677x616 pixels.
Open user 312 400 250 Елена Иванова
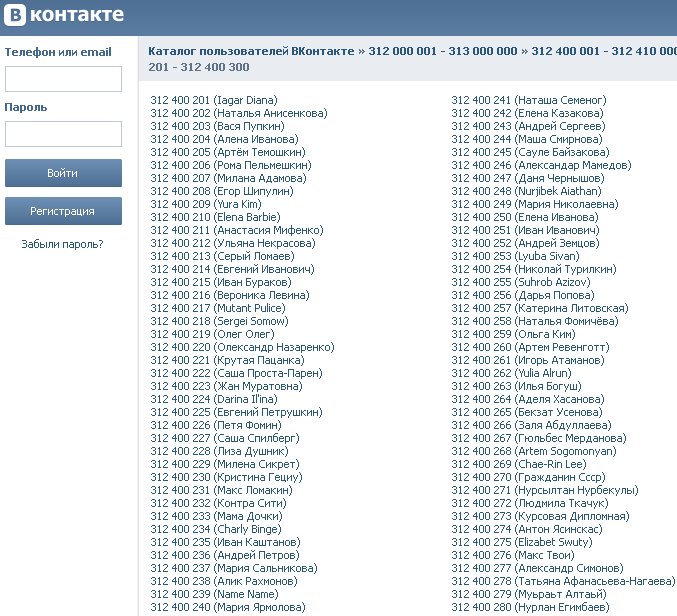[x=525, y=217]
